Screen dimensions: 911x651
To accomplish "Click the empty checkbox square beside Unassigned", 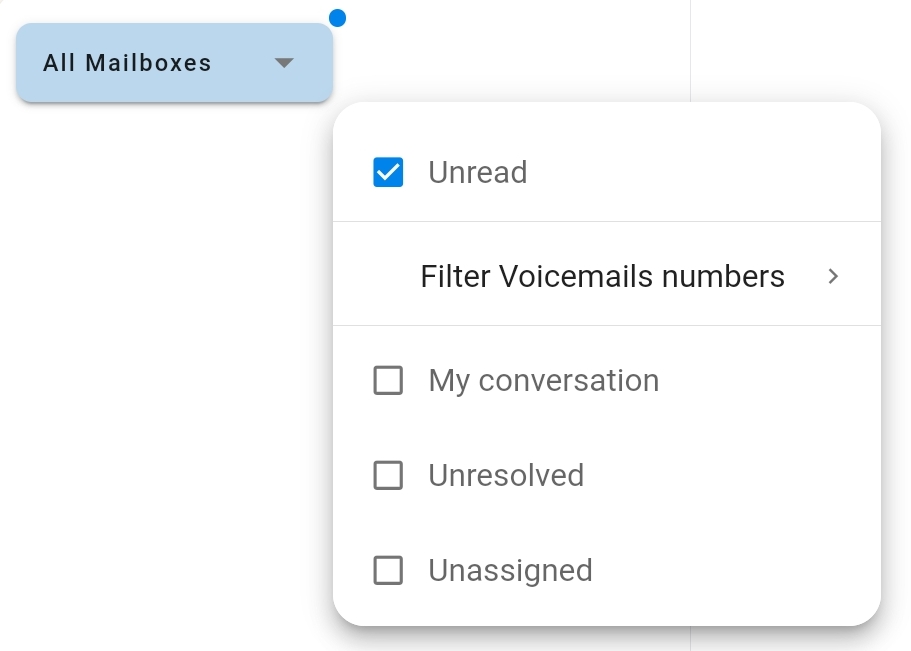I will [388, 570].
